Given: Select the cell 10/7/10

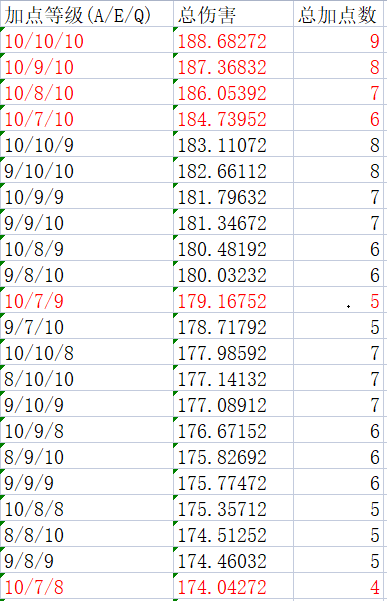Looking at the screenshot, I should [87, 119].
